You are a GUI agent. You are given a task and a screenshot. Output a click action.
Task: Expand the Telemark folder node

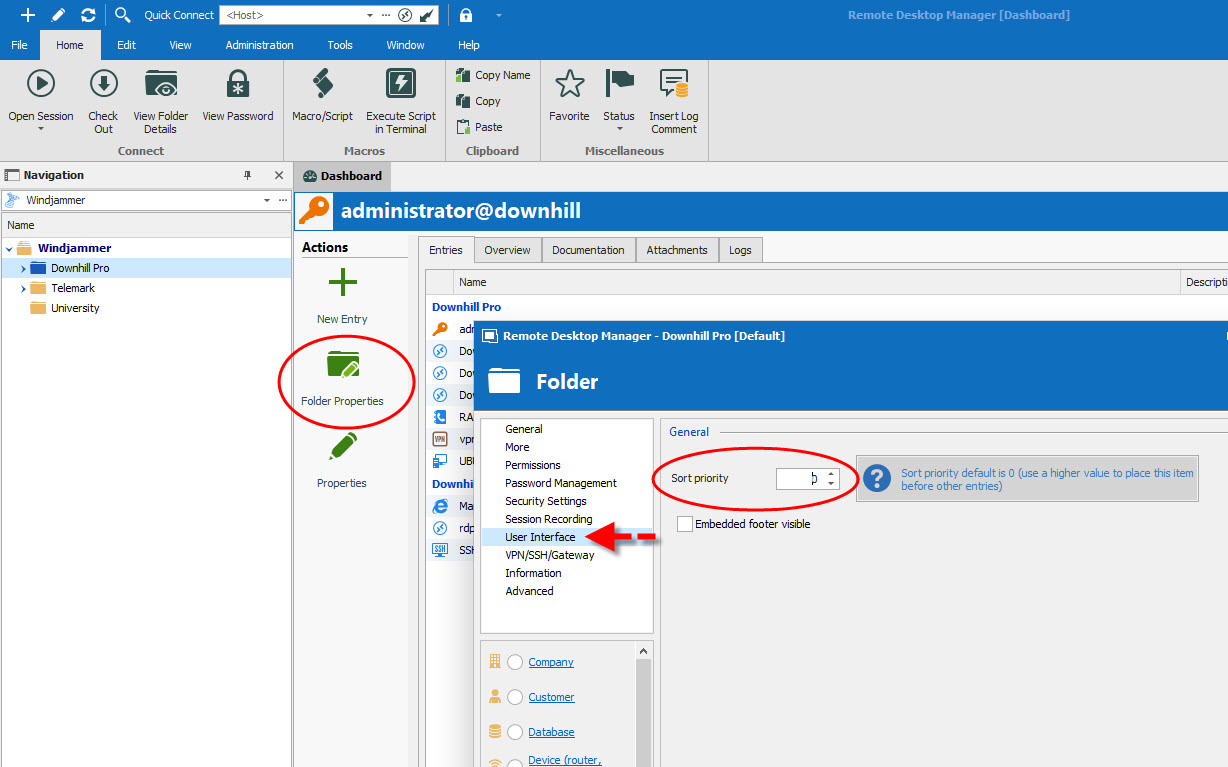[x=23, y=289]
